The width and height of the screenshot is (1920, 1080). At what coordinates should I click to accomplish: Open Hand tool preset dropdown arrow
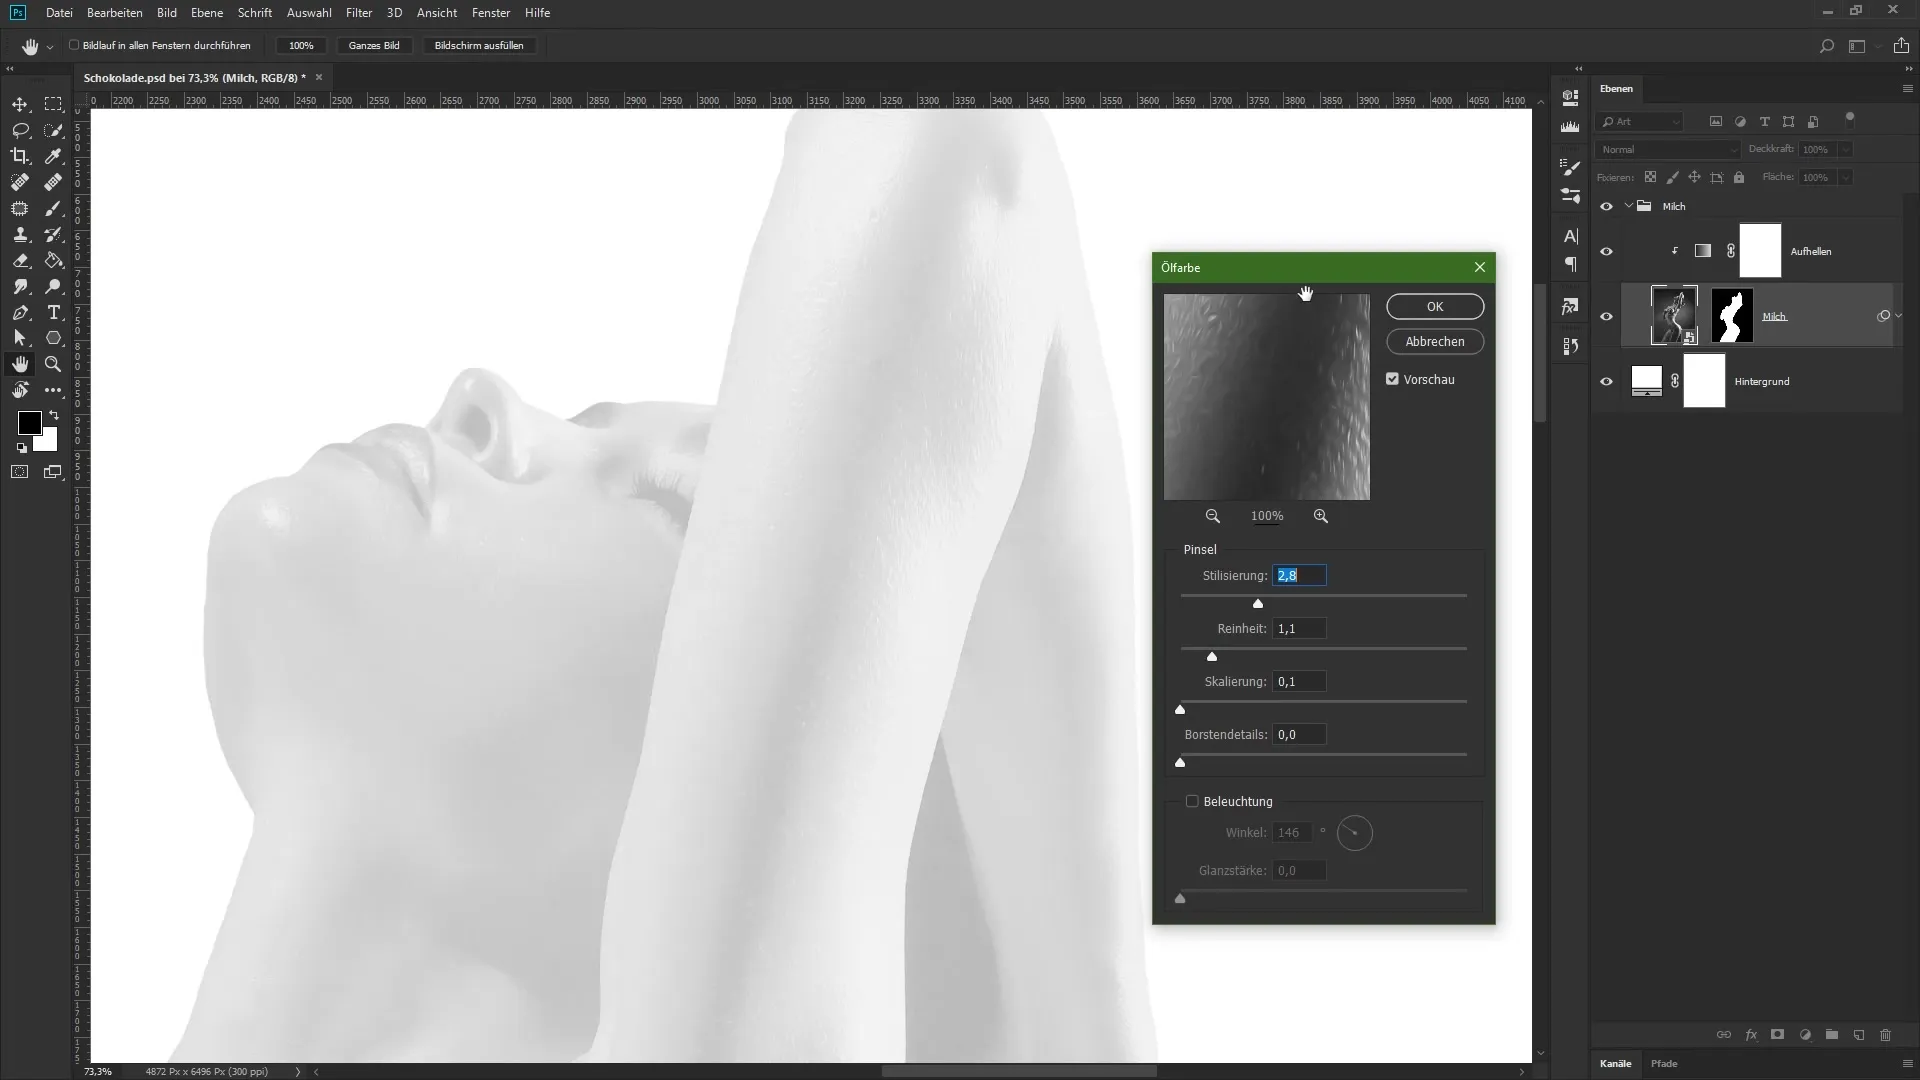pos(49,47)
